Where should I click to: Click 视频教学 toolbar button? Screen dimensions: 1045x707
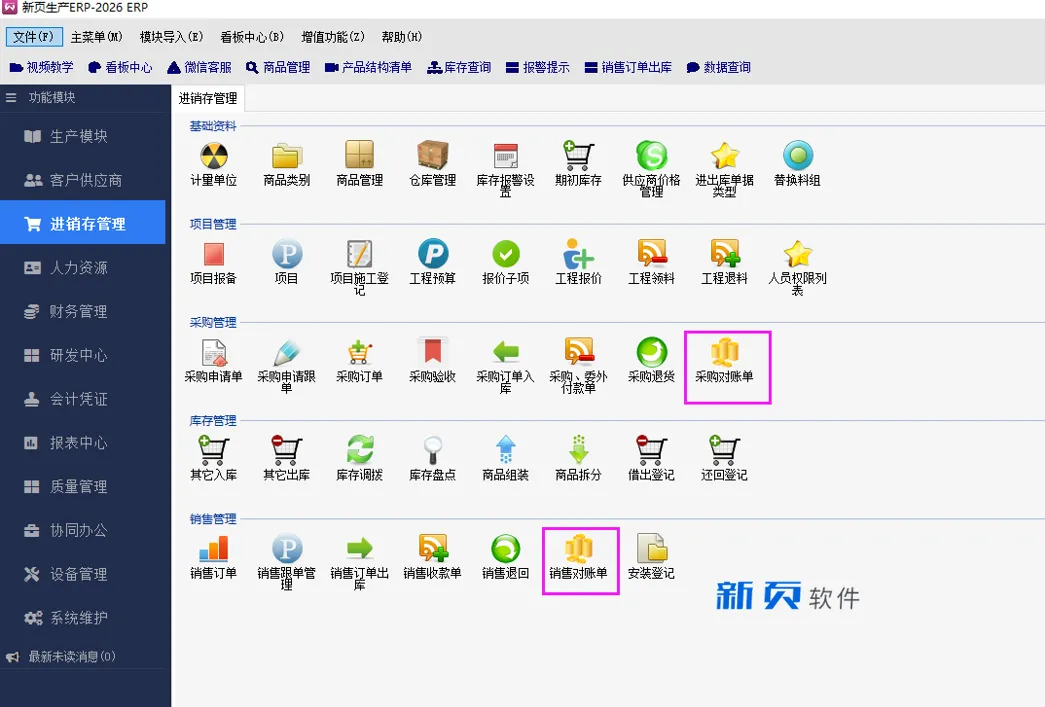(41, 67)
